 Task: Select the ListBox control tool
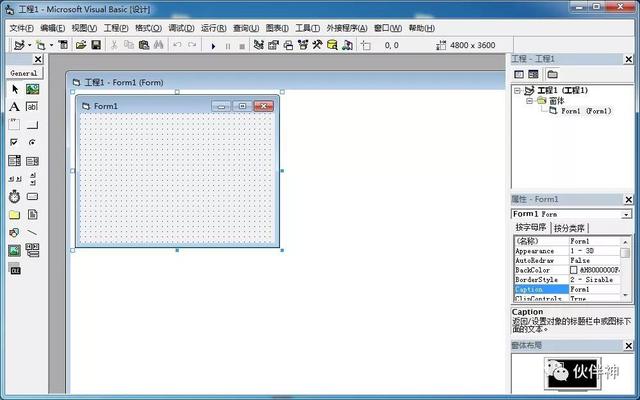[x=32, y=161]
